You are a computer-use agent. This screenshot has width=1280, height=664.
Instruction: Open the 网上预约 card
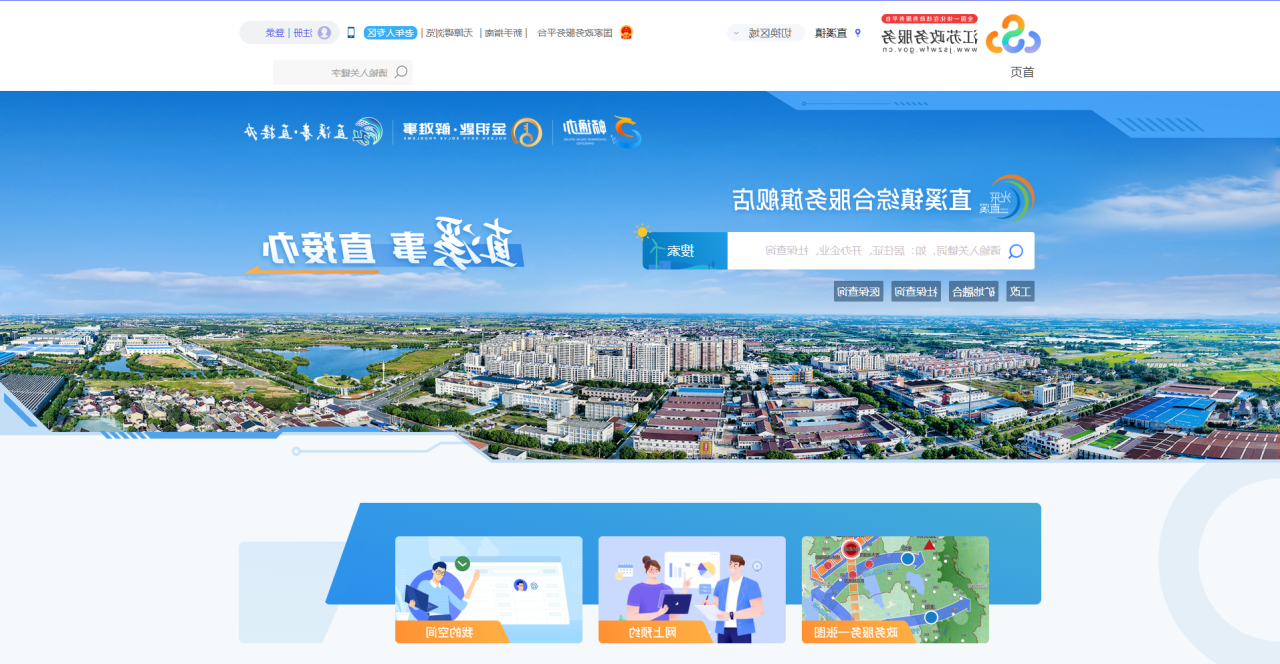pos(692,590)
